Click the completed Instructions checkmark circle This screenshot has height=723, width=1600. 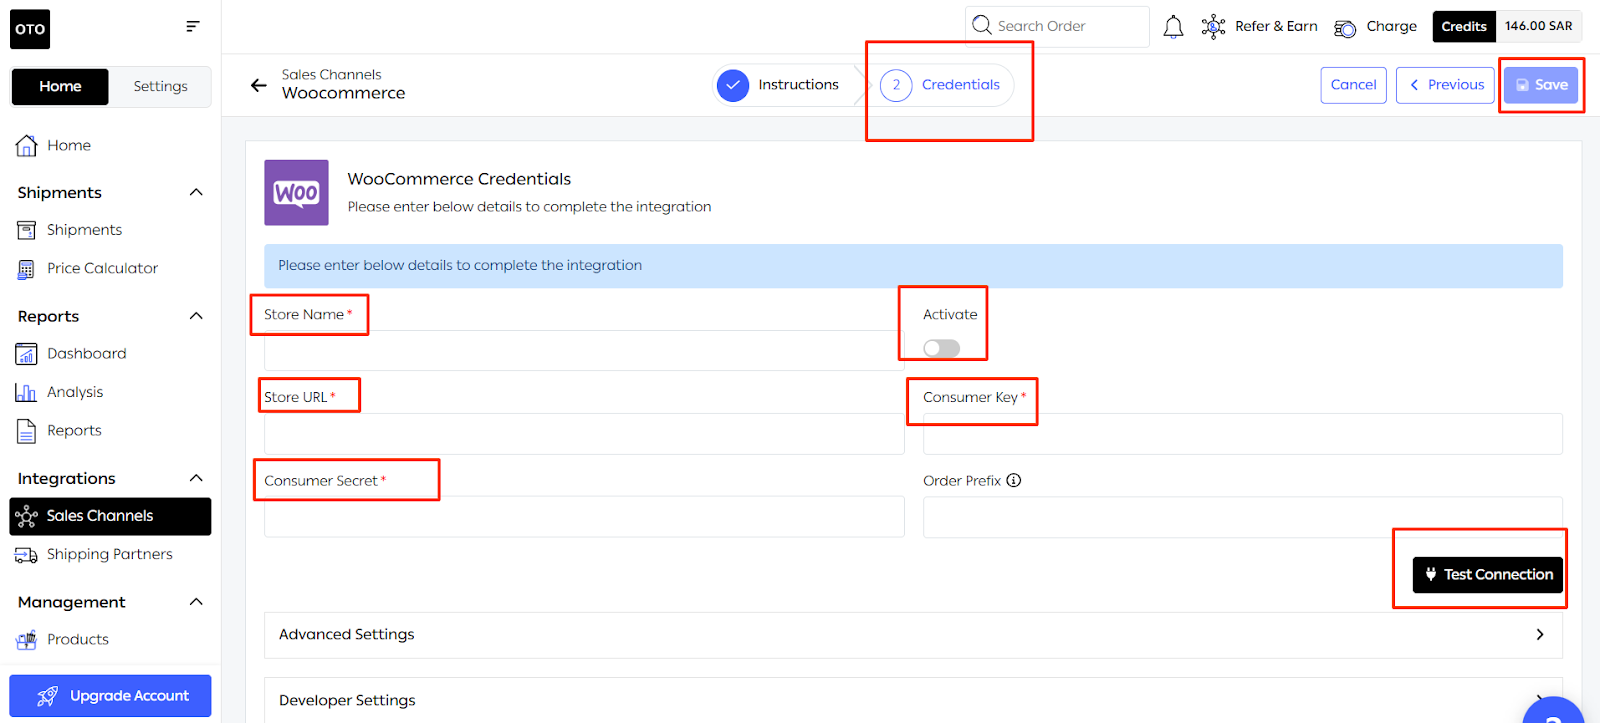pyautogui.click(x=733, y=85)
